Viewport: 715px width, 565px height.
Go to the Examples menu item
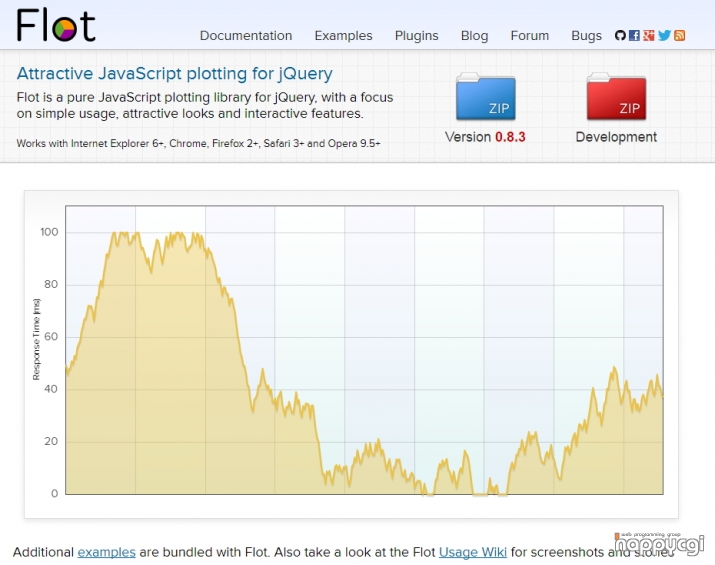(343, 36)
